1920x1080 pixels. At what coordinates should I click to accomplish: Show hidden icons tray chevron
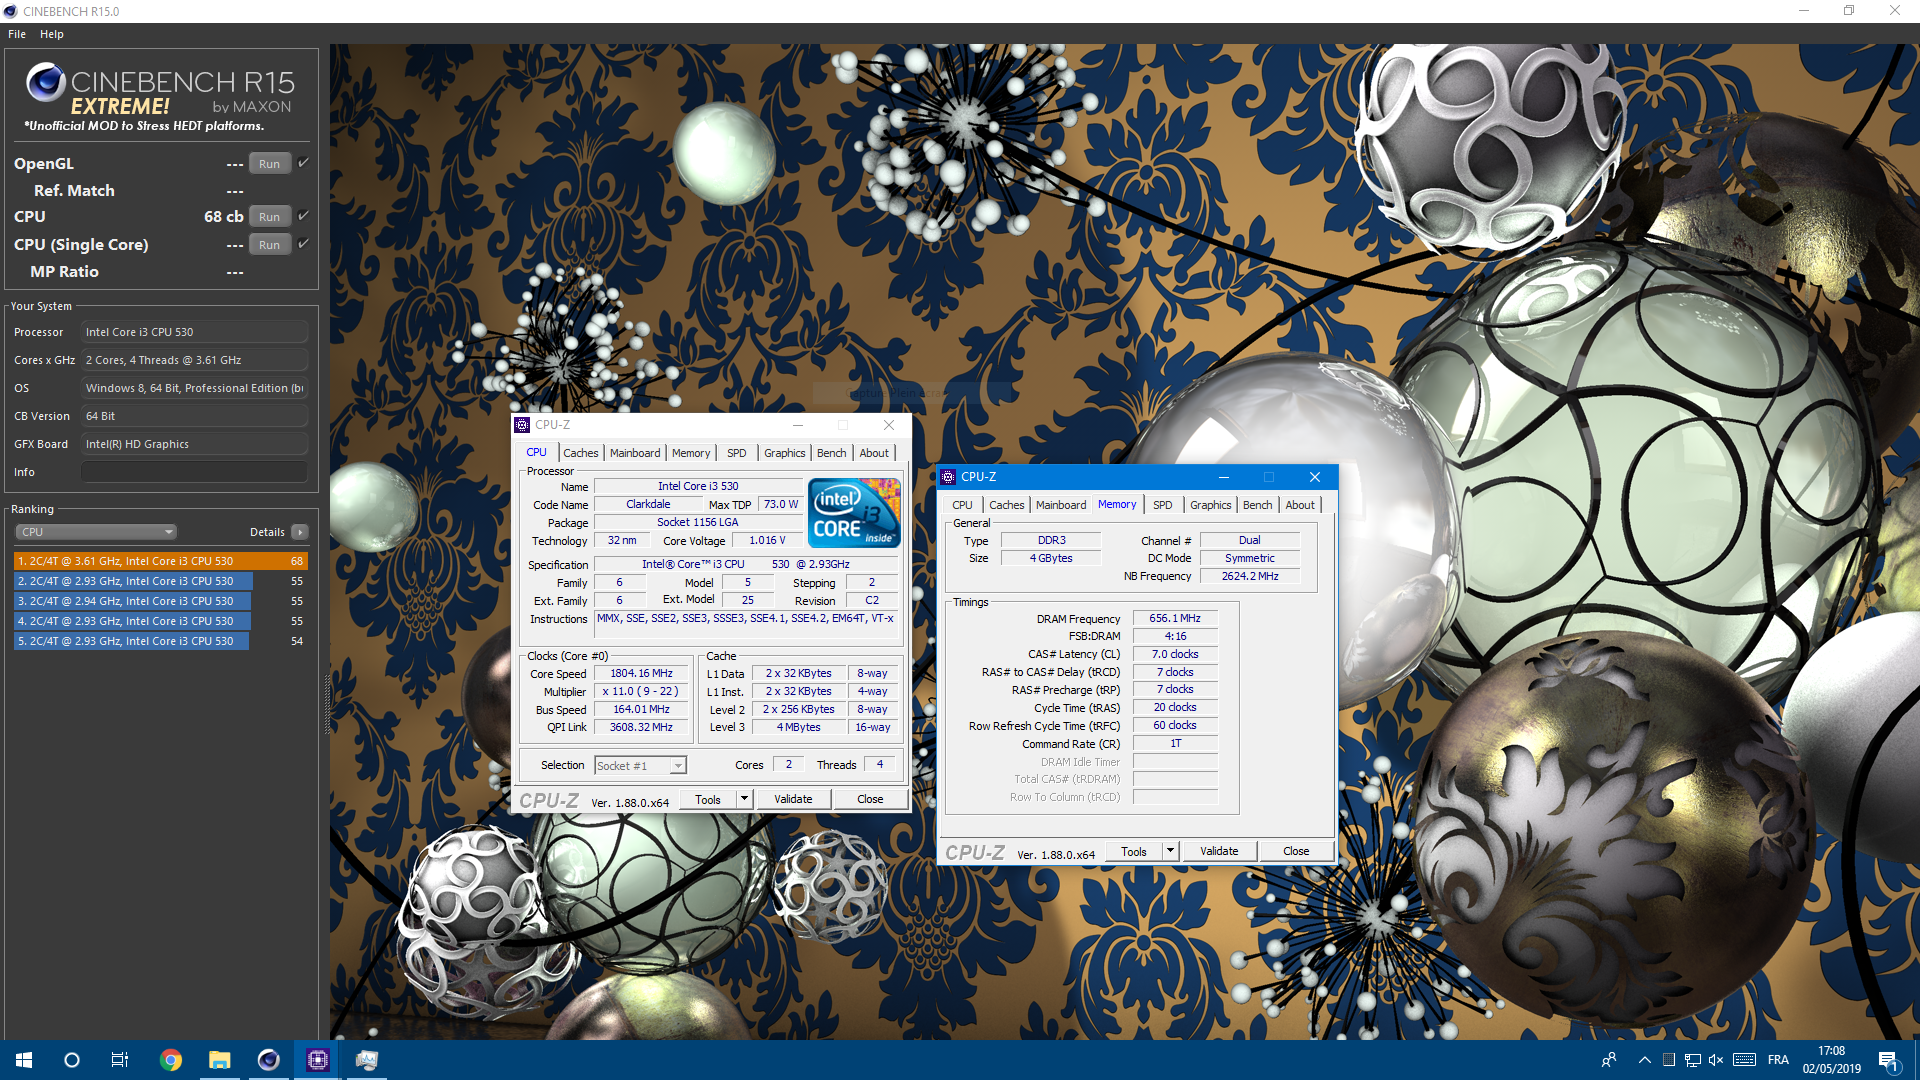click(1644, 1060)
